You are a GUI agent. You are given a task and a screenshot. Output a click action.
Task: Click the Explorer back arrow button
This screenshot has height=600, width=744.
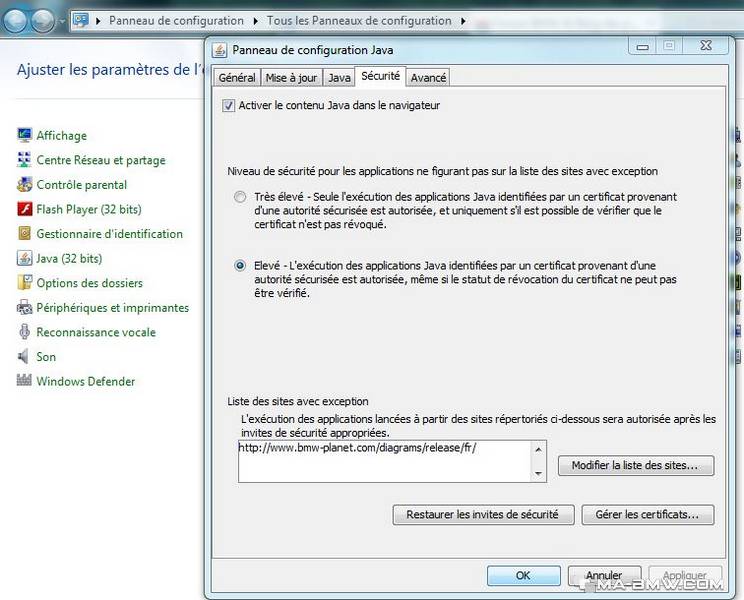pyautogui.click(x=14, y=21)
